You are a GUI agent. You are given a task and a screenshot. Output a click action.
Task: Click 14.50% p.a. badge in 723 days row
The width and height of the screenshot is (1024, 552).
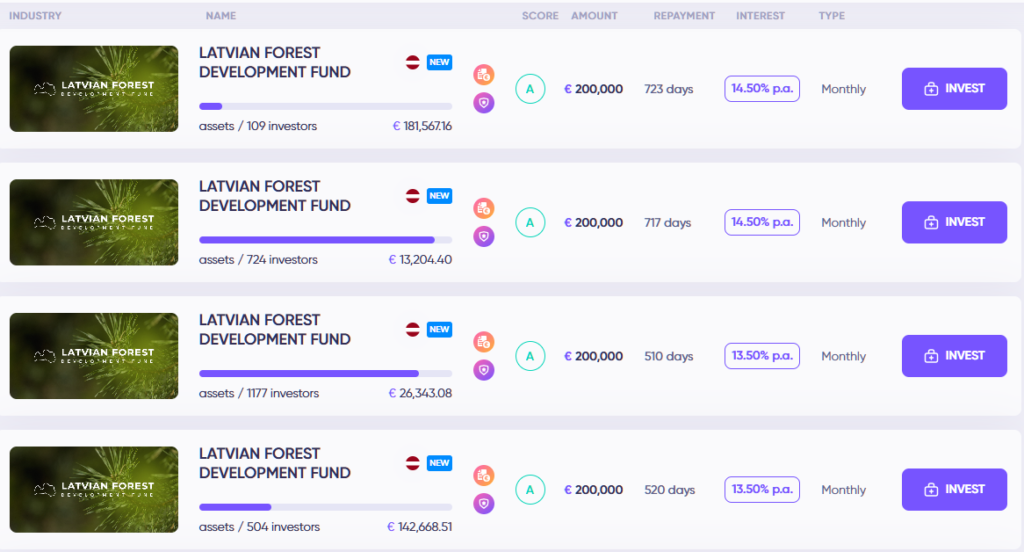point(762,89)
